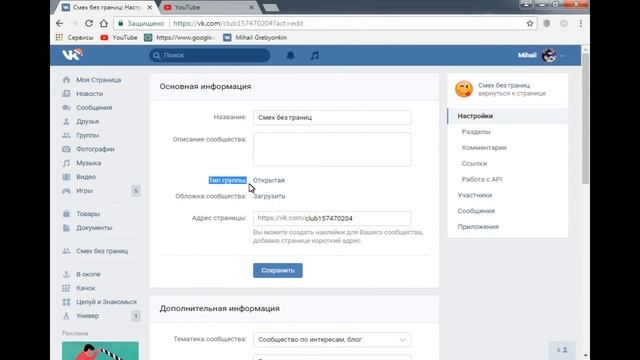Open the music note icon in the header
The height and width of the screenshot is (360, 640).
coord(314,55)
